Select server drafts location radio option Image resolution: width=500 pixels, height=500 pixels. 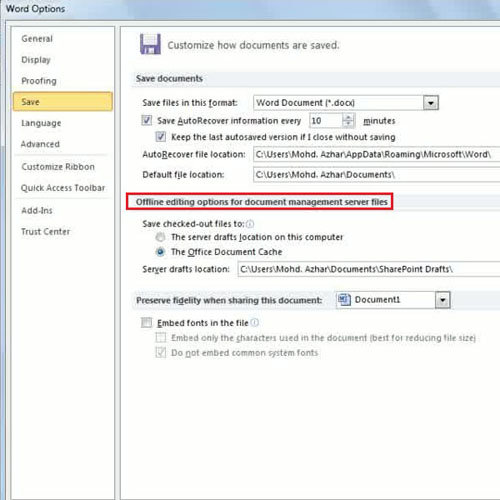160,237
